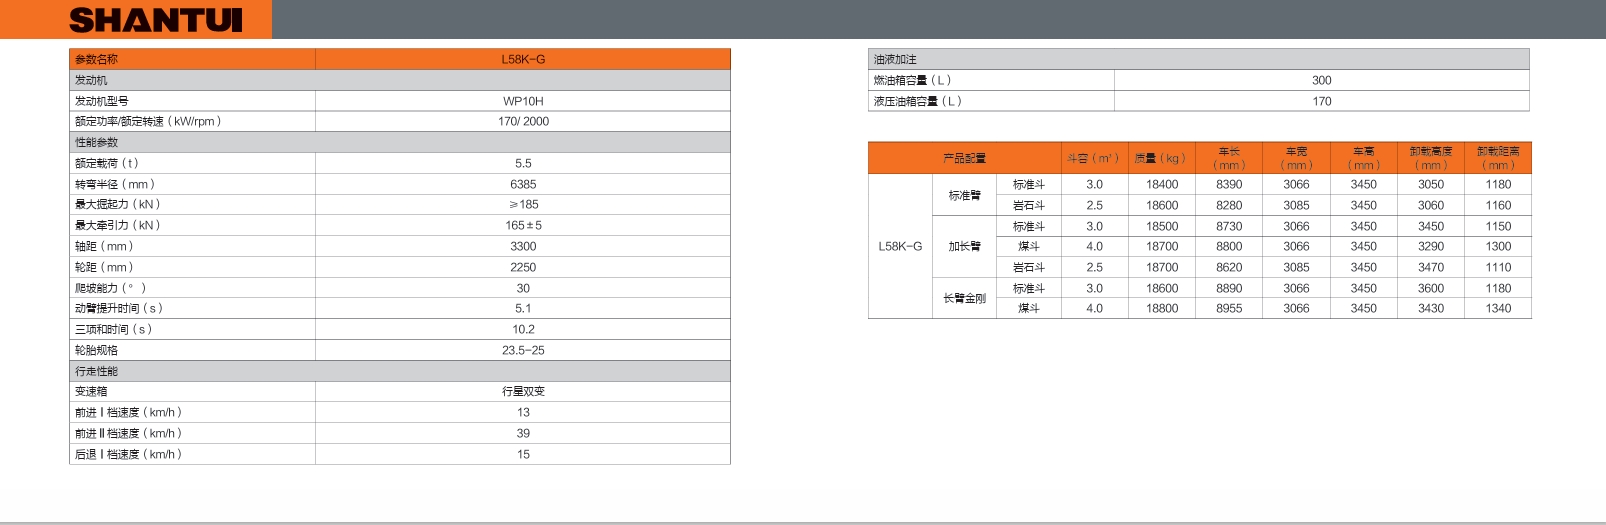The height and width of the screenshot is (525, 1606).
Task: Click the 产品配置 header cell
Action: click(x=964, y=158)
